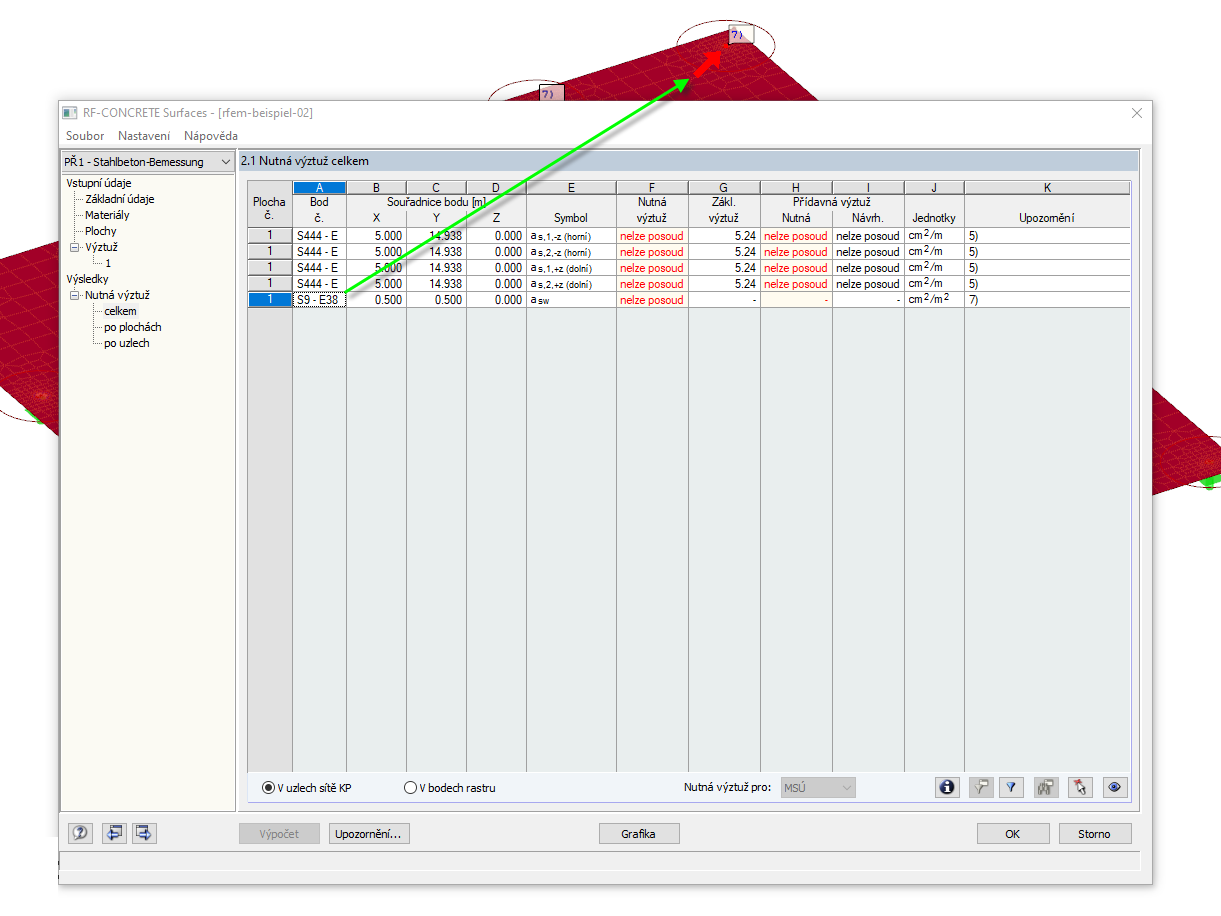Select 'Nutná výztuž' tree item

coord(117,295)
